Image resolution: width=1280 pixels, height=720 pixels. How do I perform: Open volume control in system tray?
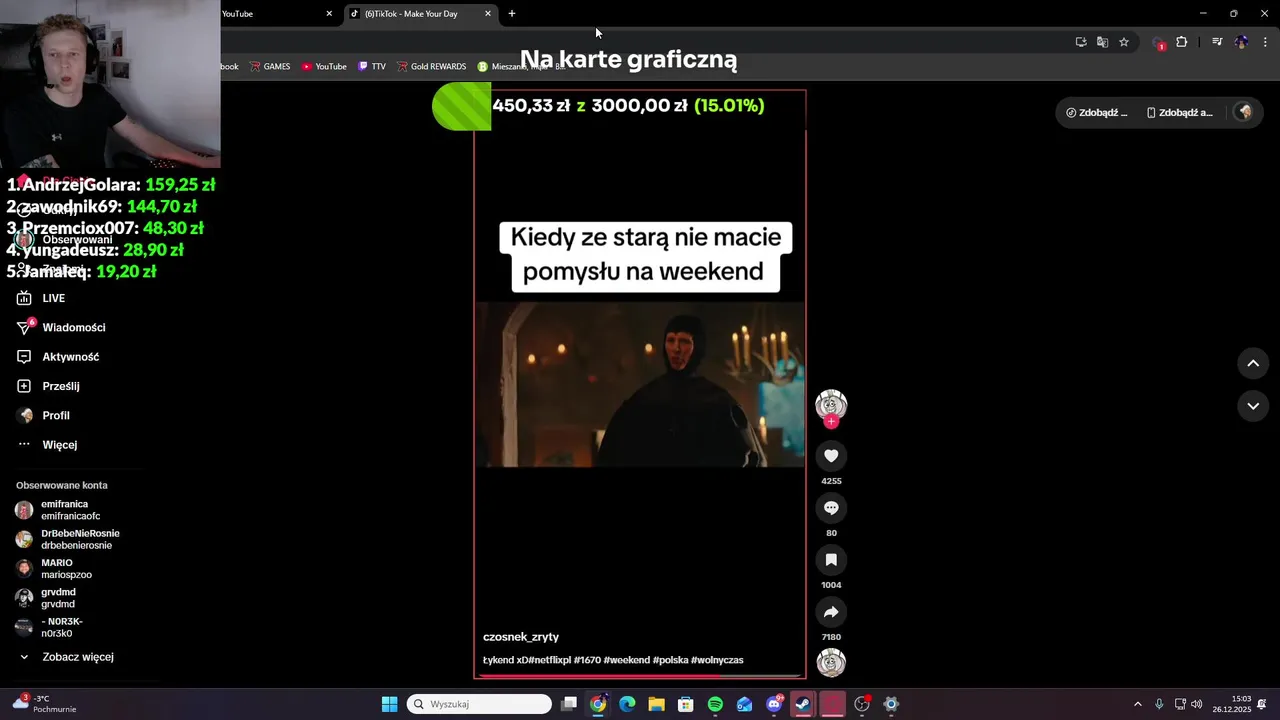(1197, 704)
